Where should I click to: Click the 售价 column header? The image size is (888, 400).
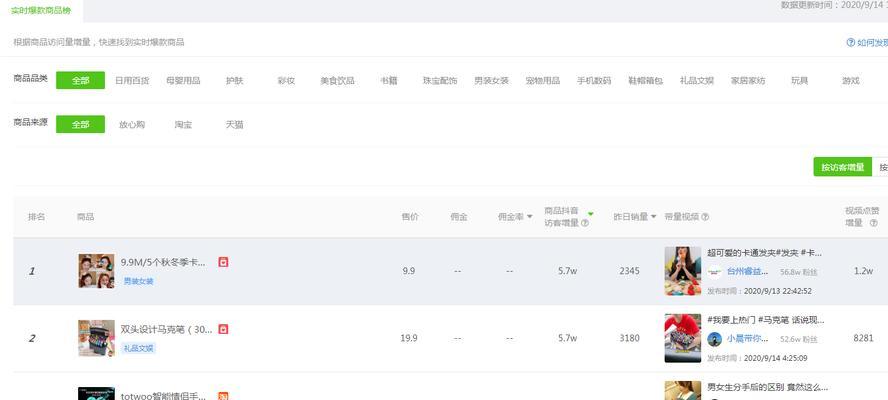(410, 216)
